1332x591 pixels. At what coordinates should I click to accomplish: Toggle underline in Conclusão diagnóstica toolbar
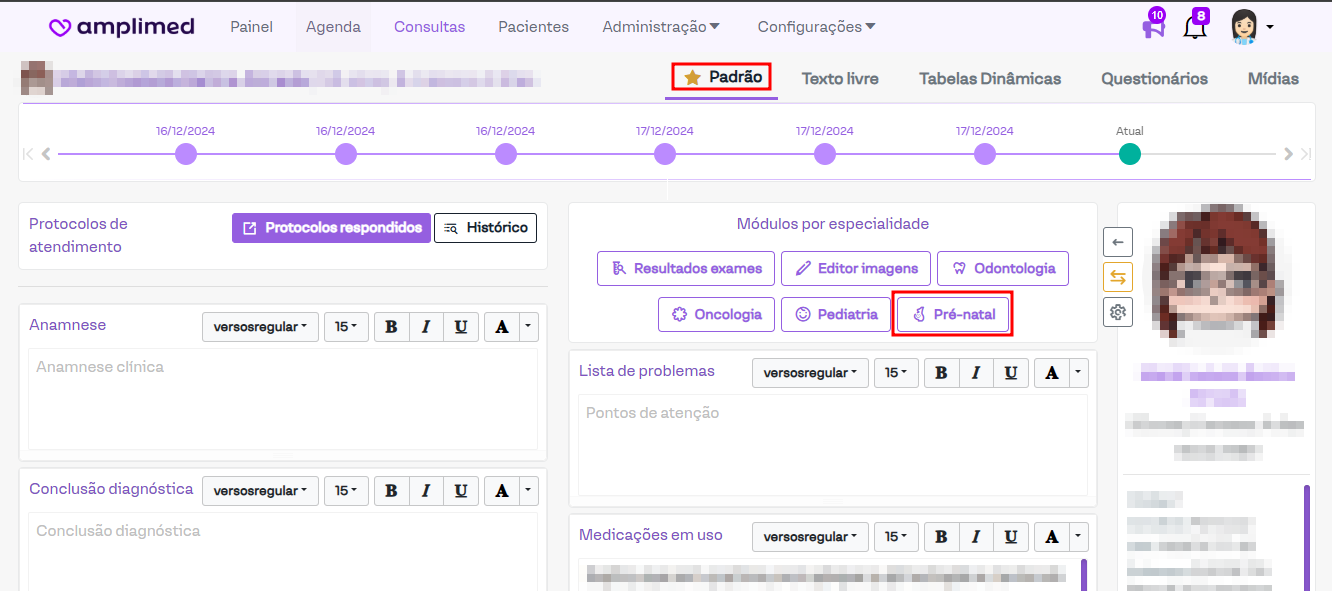460,491
